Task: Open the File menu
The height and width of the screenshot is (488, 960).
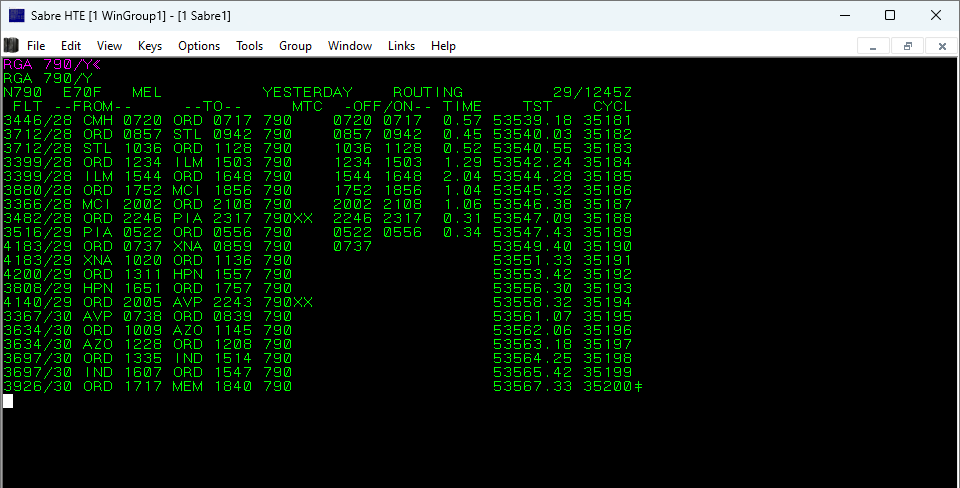Action: pyautogui.click(x=36, y=46)
